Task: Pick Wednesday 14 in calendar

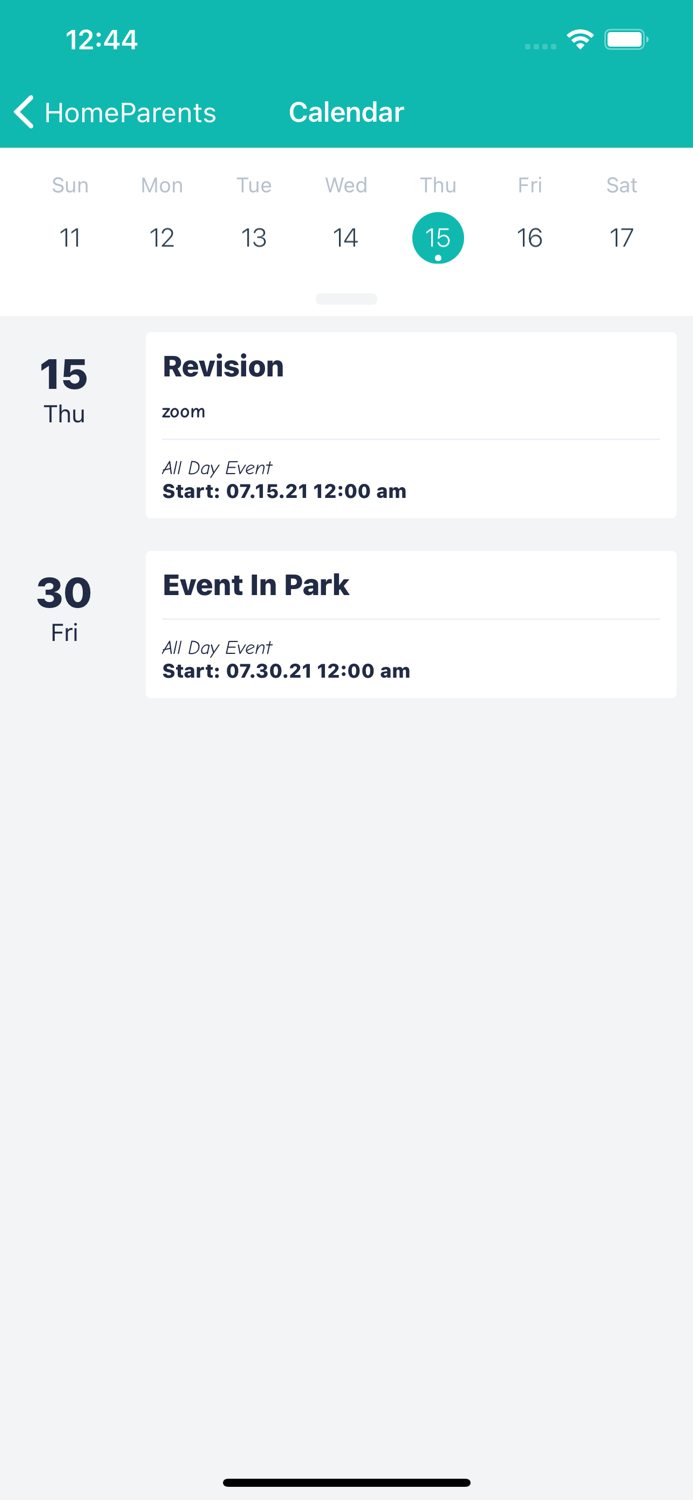Action: pyautogui.click(x=346, y=237)
